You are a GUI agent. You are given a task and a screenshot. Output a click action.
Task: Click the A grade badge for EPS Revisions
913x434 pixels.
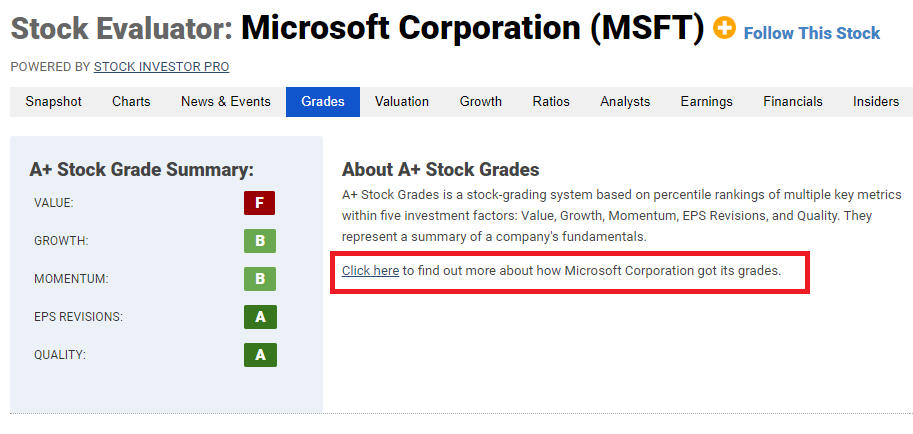(x=260, y=317)
